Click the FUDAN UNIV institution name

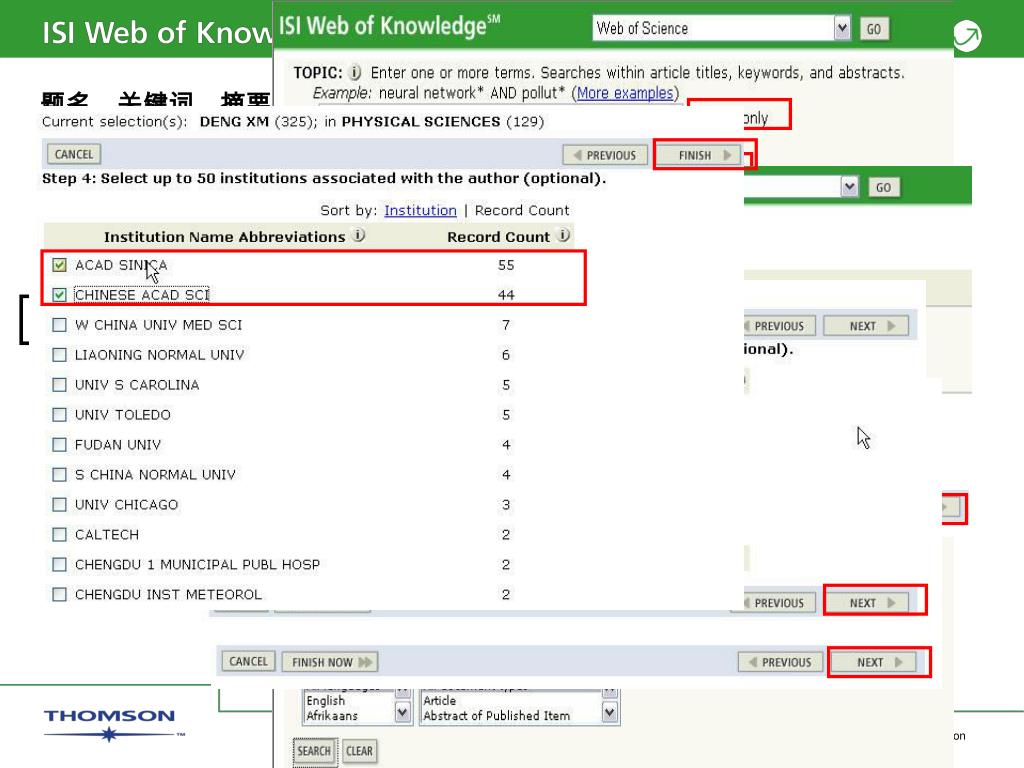click(118, 445)
